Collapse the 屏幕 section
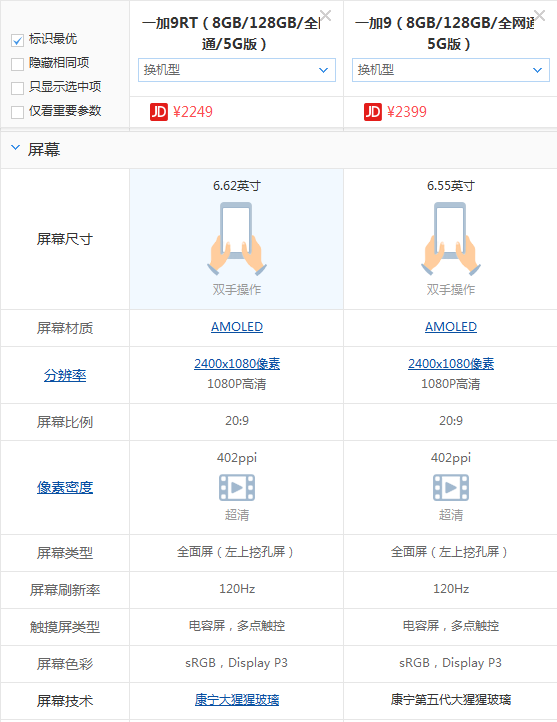 (16, 148)
